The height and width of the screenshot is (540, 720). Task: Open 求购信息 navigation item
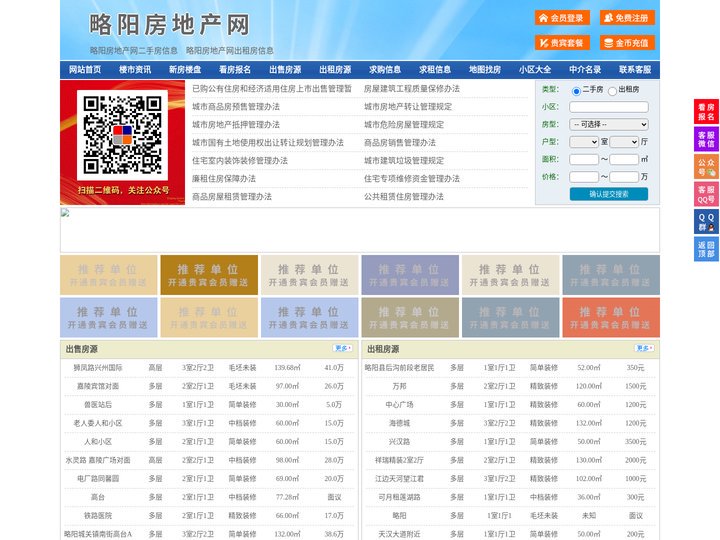click(x=385, y=70)
